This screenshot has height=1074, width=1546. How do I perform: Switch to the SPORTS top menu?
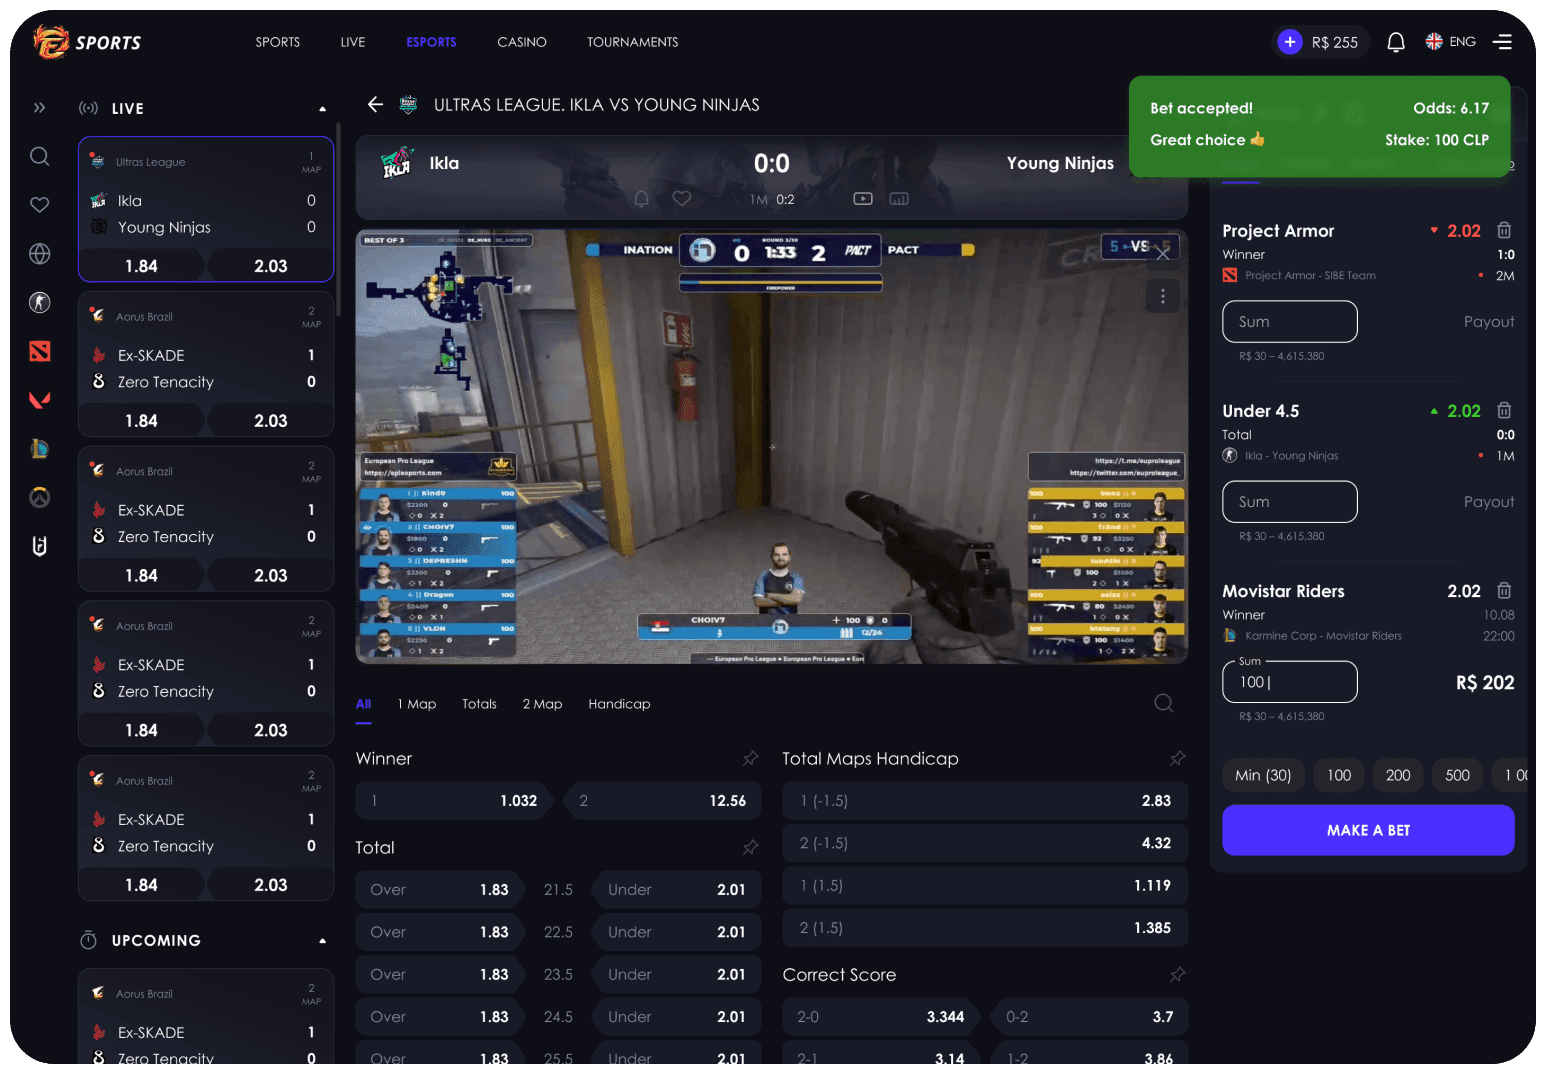pos(278,42)
